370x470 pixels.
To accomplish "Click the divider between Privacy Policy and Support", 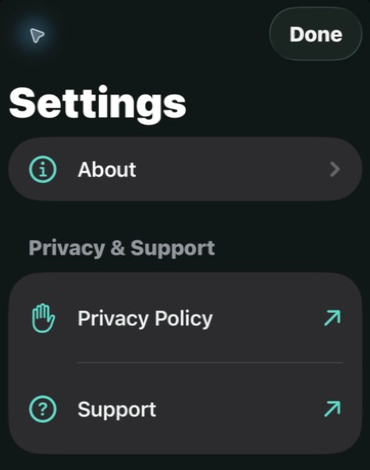I will [210, 362].
